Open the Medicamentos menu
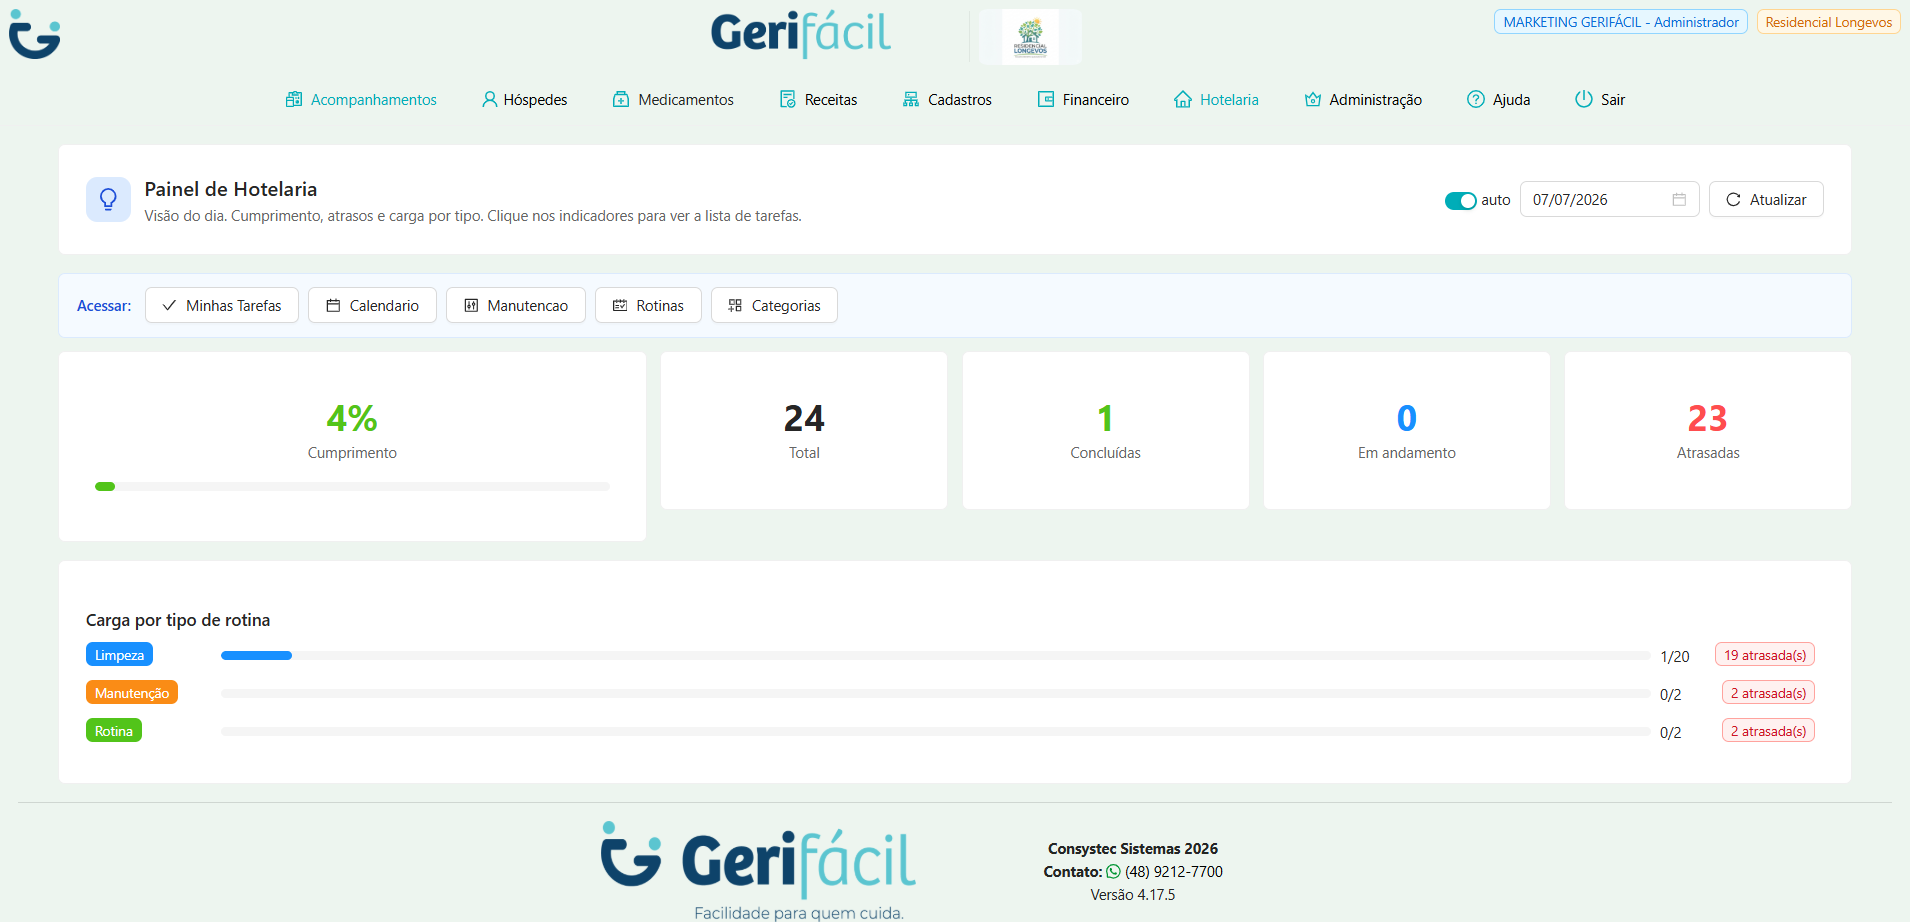Screen dimensions: 1910x922 pyautogui.click(x=673, y=99)
